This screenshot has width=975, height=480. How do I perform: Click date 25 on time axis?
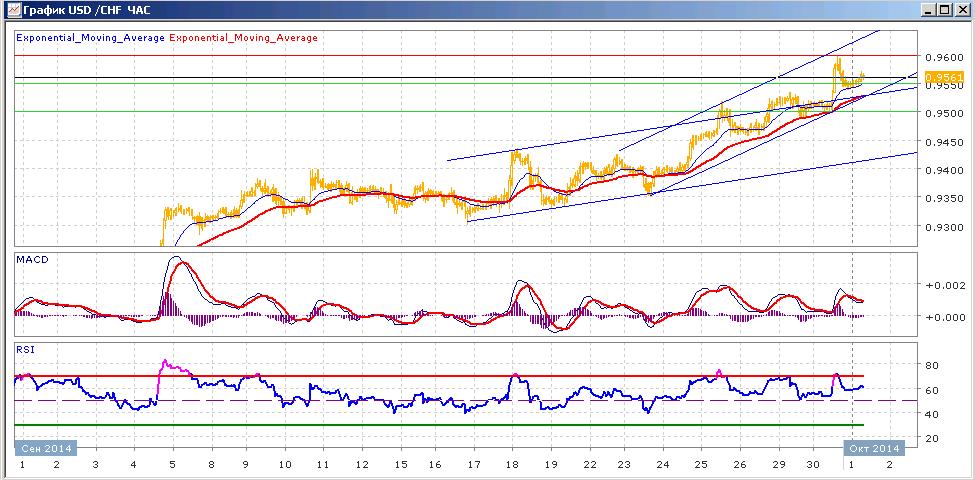(701, 464)
